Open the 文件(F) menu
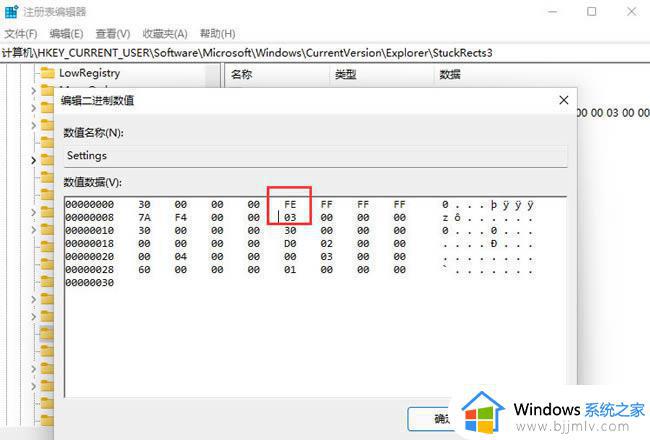This screenshot has height=440, width=650. point(20,34)
